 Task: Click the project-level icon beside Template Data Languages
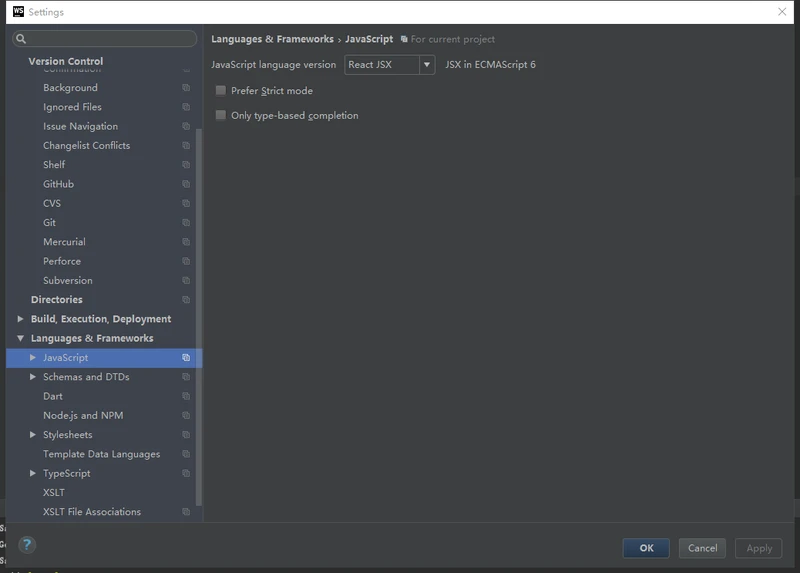click(186, 454)
